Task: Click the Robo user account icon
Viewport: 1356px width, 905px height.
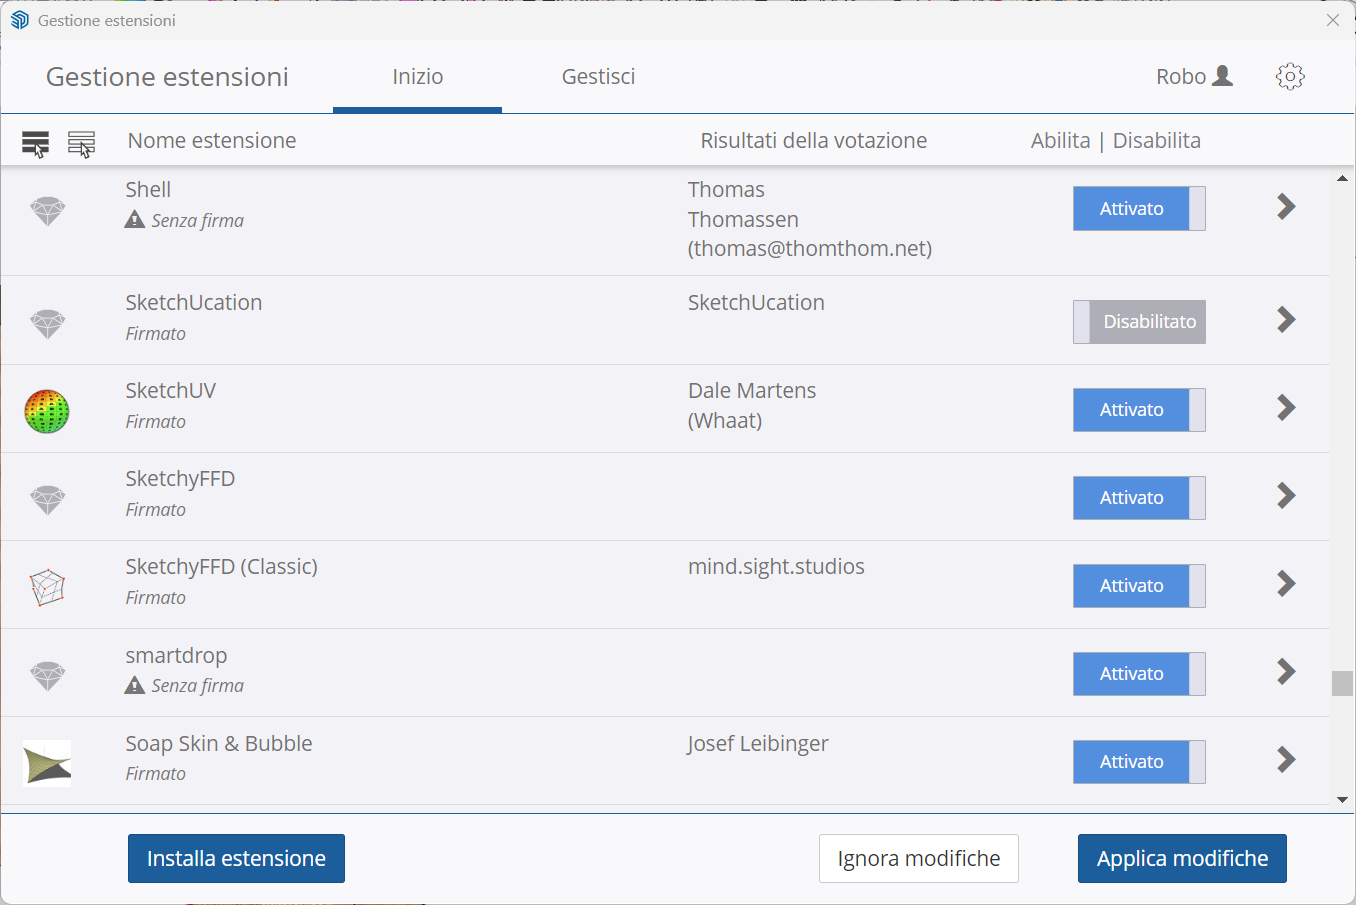Action: coord(1221,77)
